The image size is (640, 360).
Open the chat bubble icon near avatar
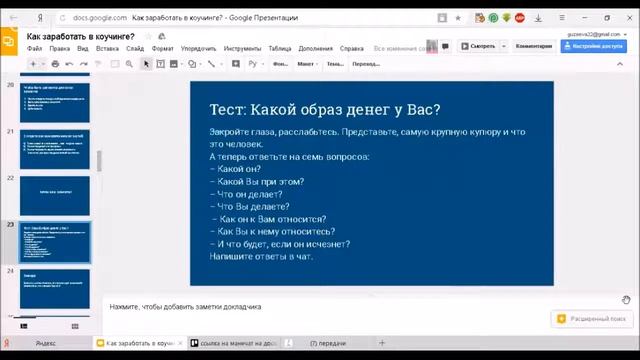click(x=445, y=47)
